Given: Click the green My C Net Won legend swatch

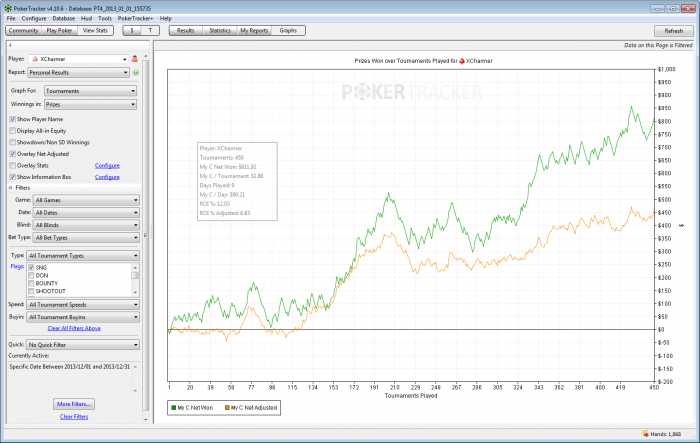Looking at the screenshot, I should click(175, 408).
